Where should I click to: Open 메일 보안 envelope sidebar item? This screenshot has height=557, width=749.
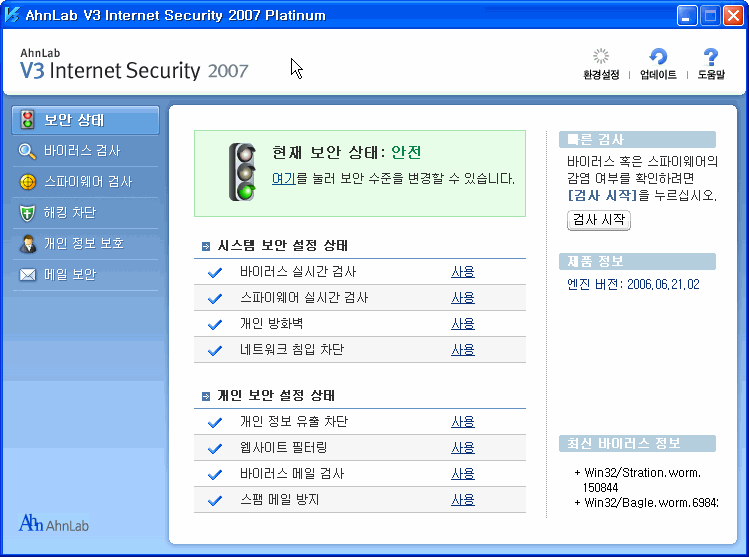point(70,274)
